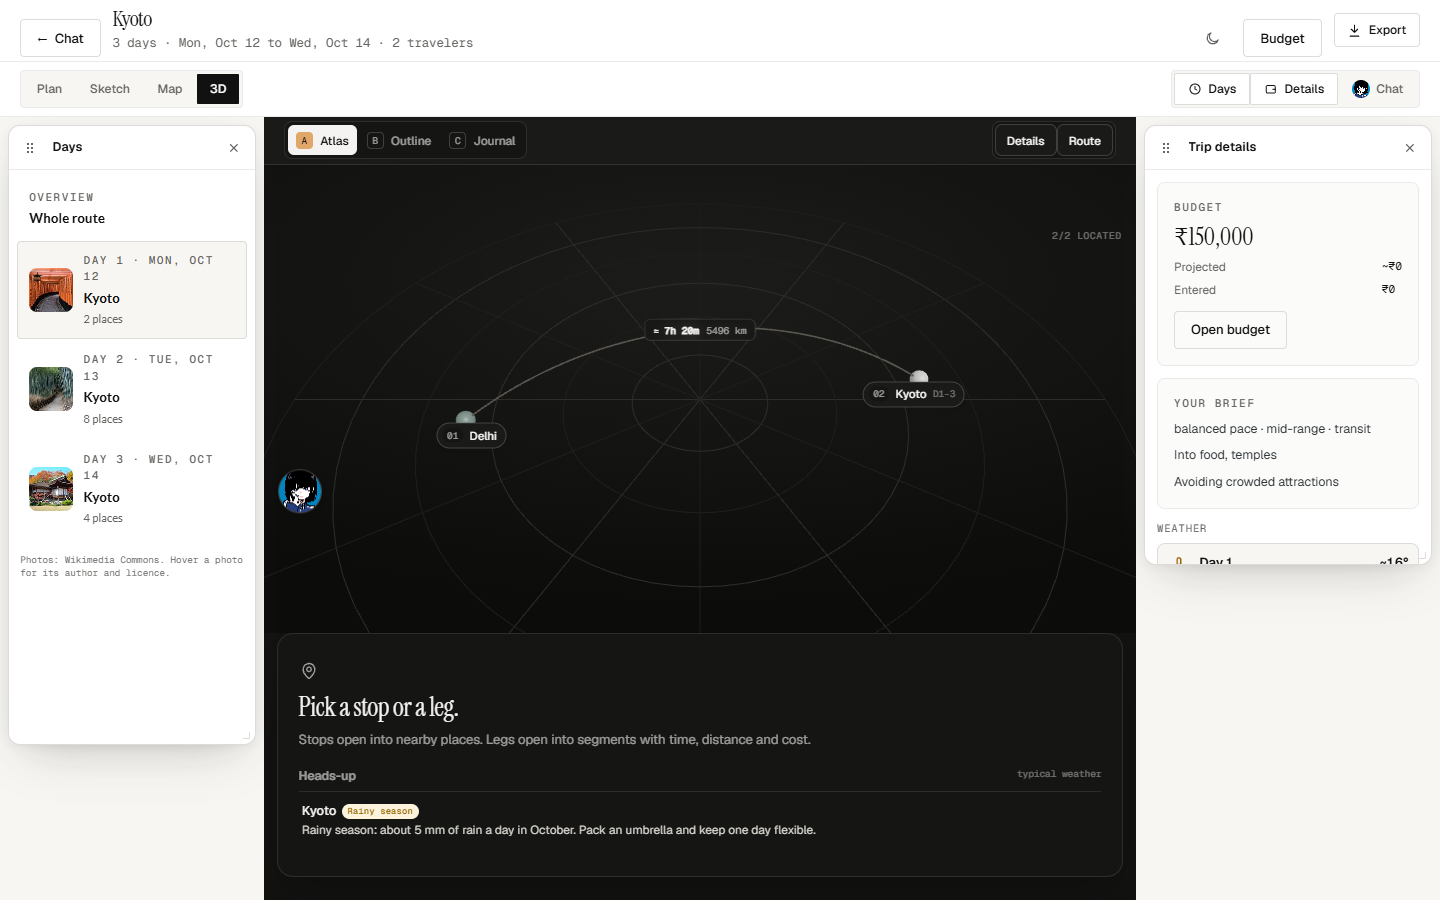The height and width of the screenshot is (900, 1440).
Task: Click the Open budget button
Action: tap(1230, 330)
